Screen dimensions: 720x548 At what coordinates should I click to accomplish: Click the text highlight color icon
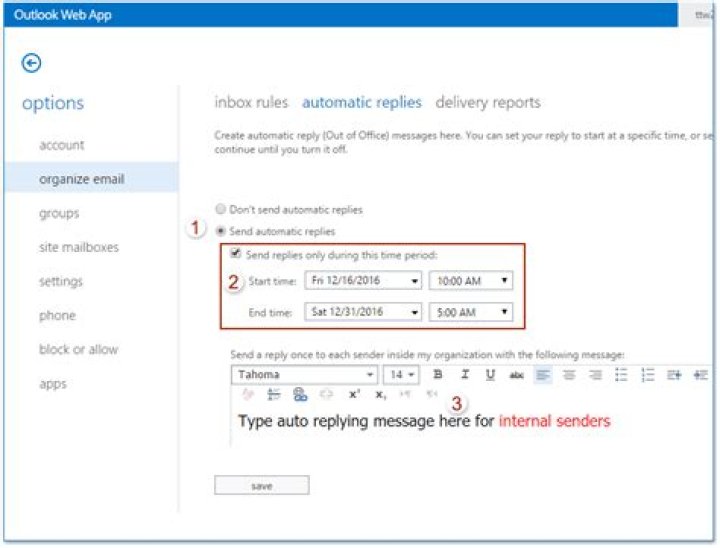pos(248,394)
